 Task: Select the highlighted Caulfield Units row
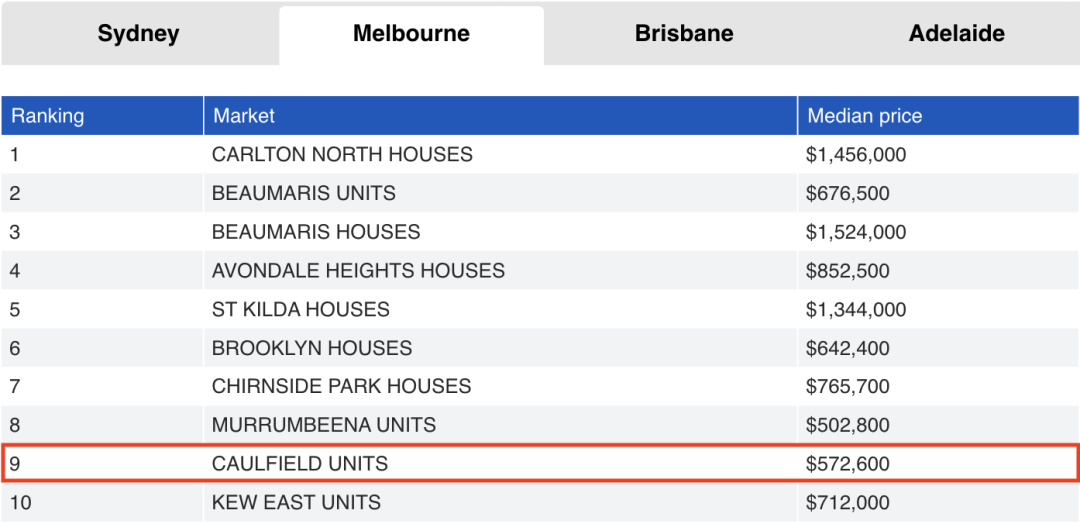click(x=300, y=464)
